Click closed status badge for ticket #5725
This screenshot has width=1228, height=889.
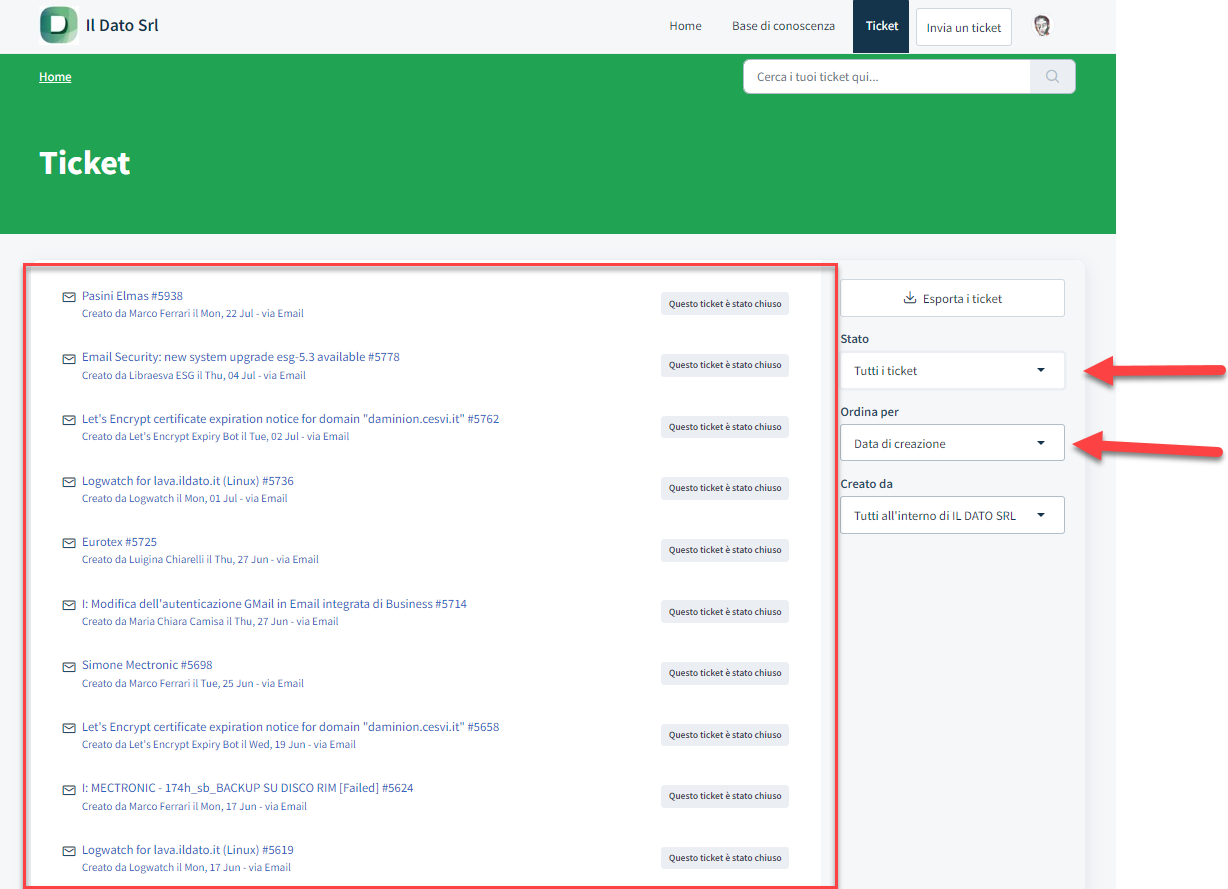pyautogui.click(x=725, y=550)
